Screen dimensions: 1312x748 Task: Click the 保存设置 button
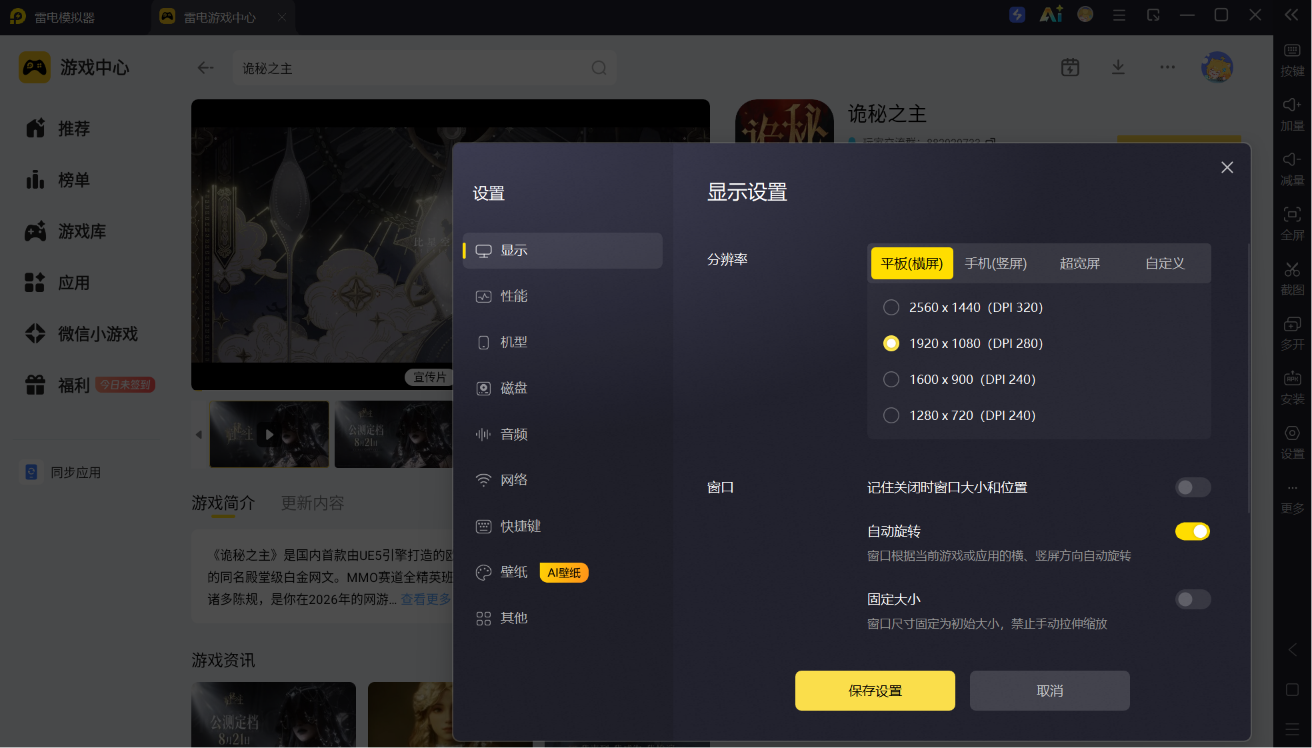click(875, 691)
